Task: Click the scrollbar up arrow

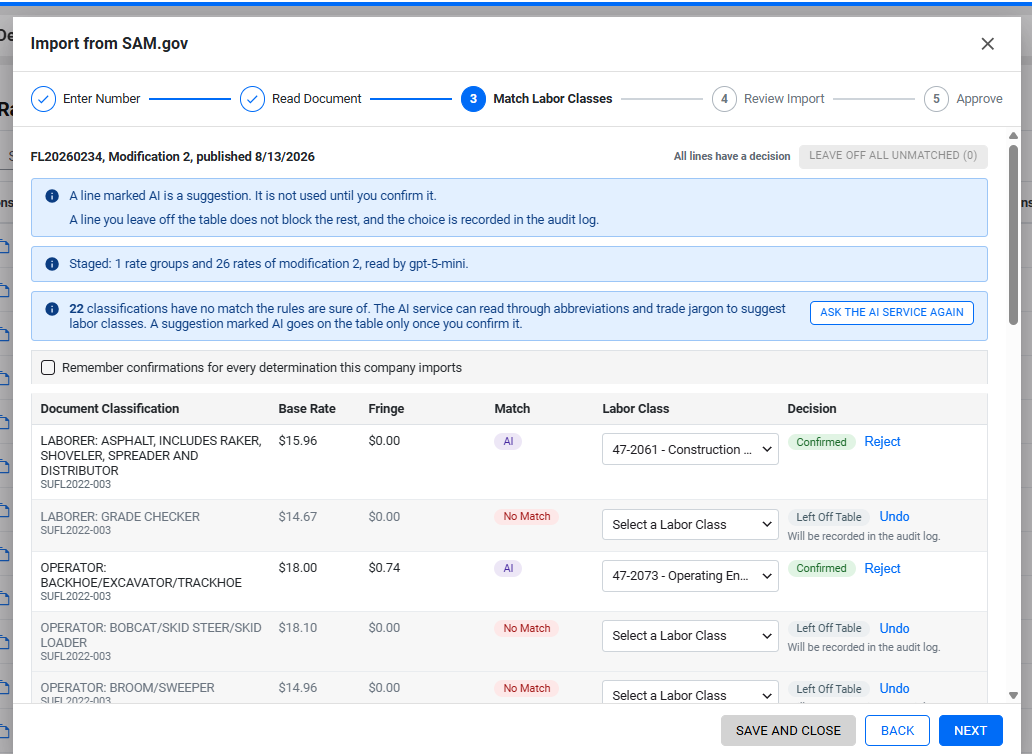Action: click(1014, 136)
